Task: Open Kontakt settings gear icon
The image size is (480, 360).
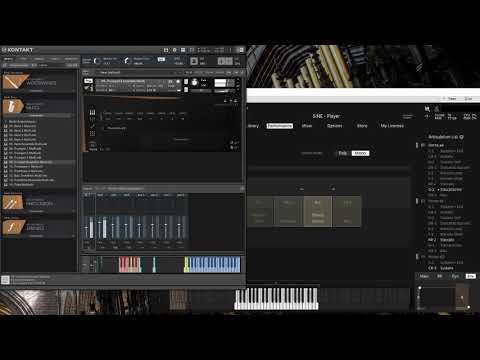Action: tap(175, 50)
